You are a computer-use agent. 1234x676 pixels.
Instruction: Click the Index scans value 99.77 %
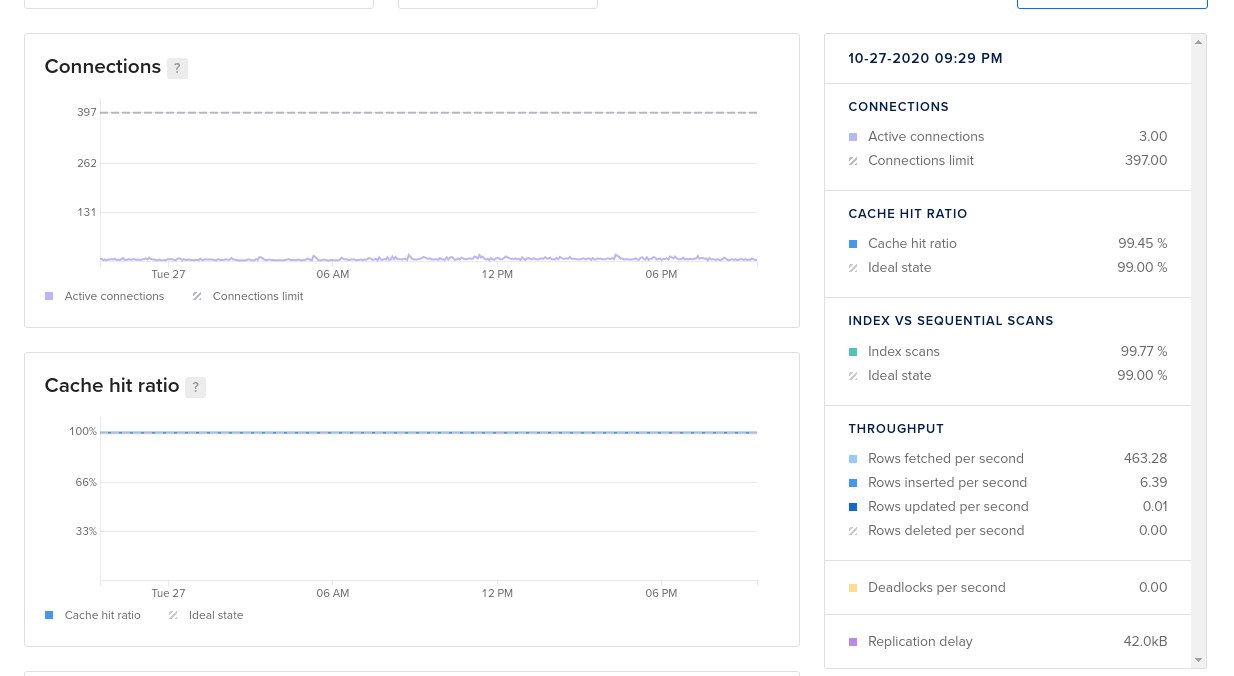tap(1144, 352)
